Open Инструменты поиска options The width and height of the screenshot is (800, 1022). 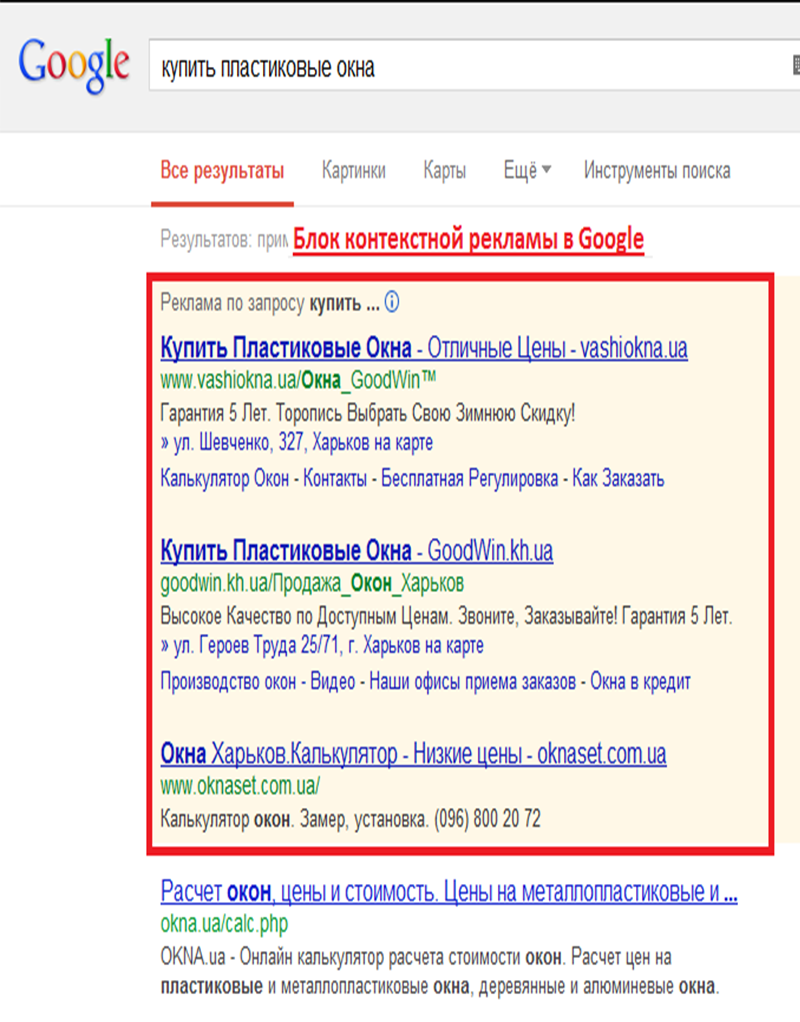tap(657, 170)
